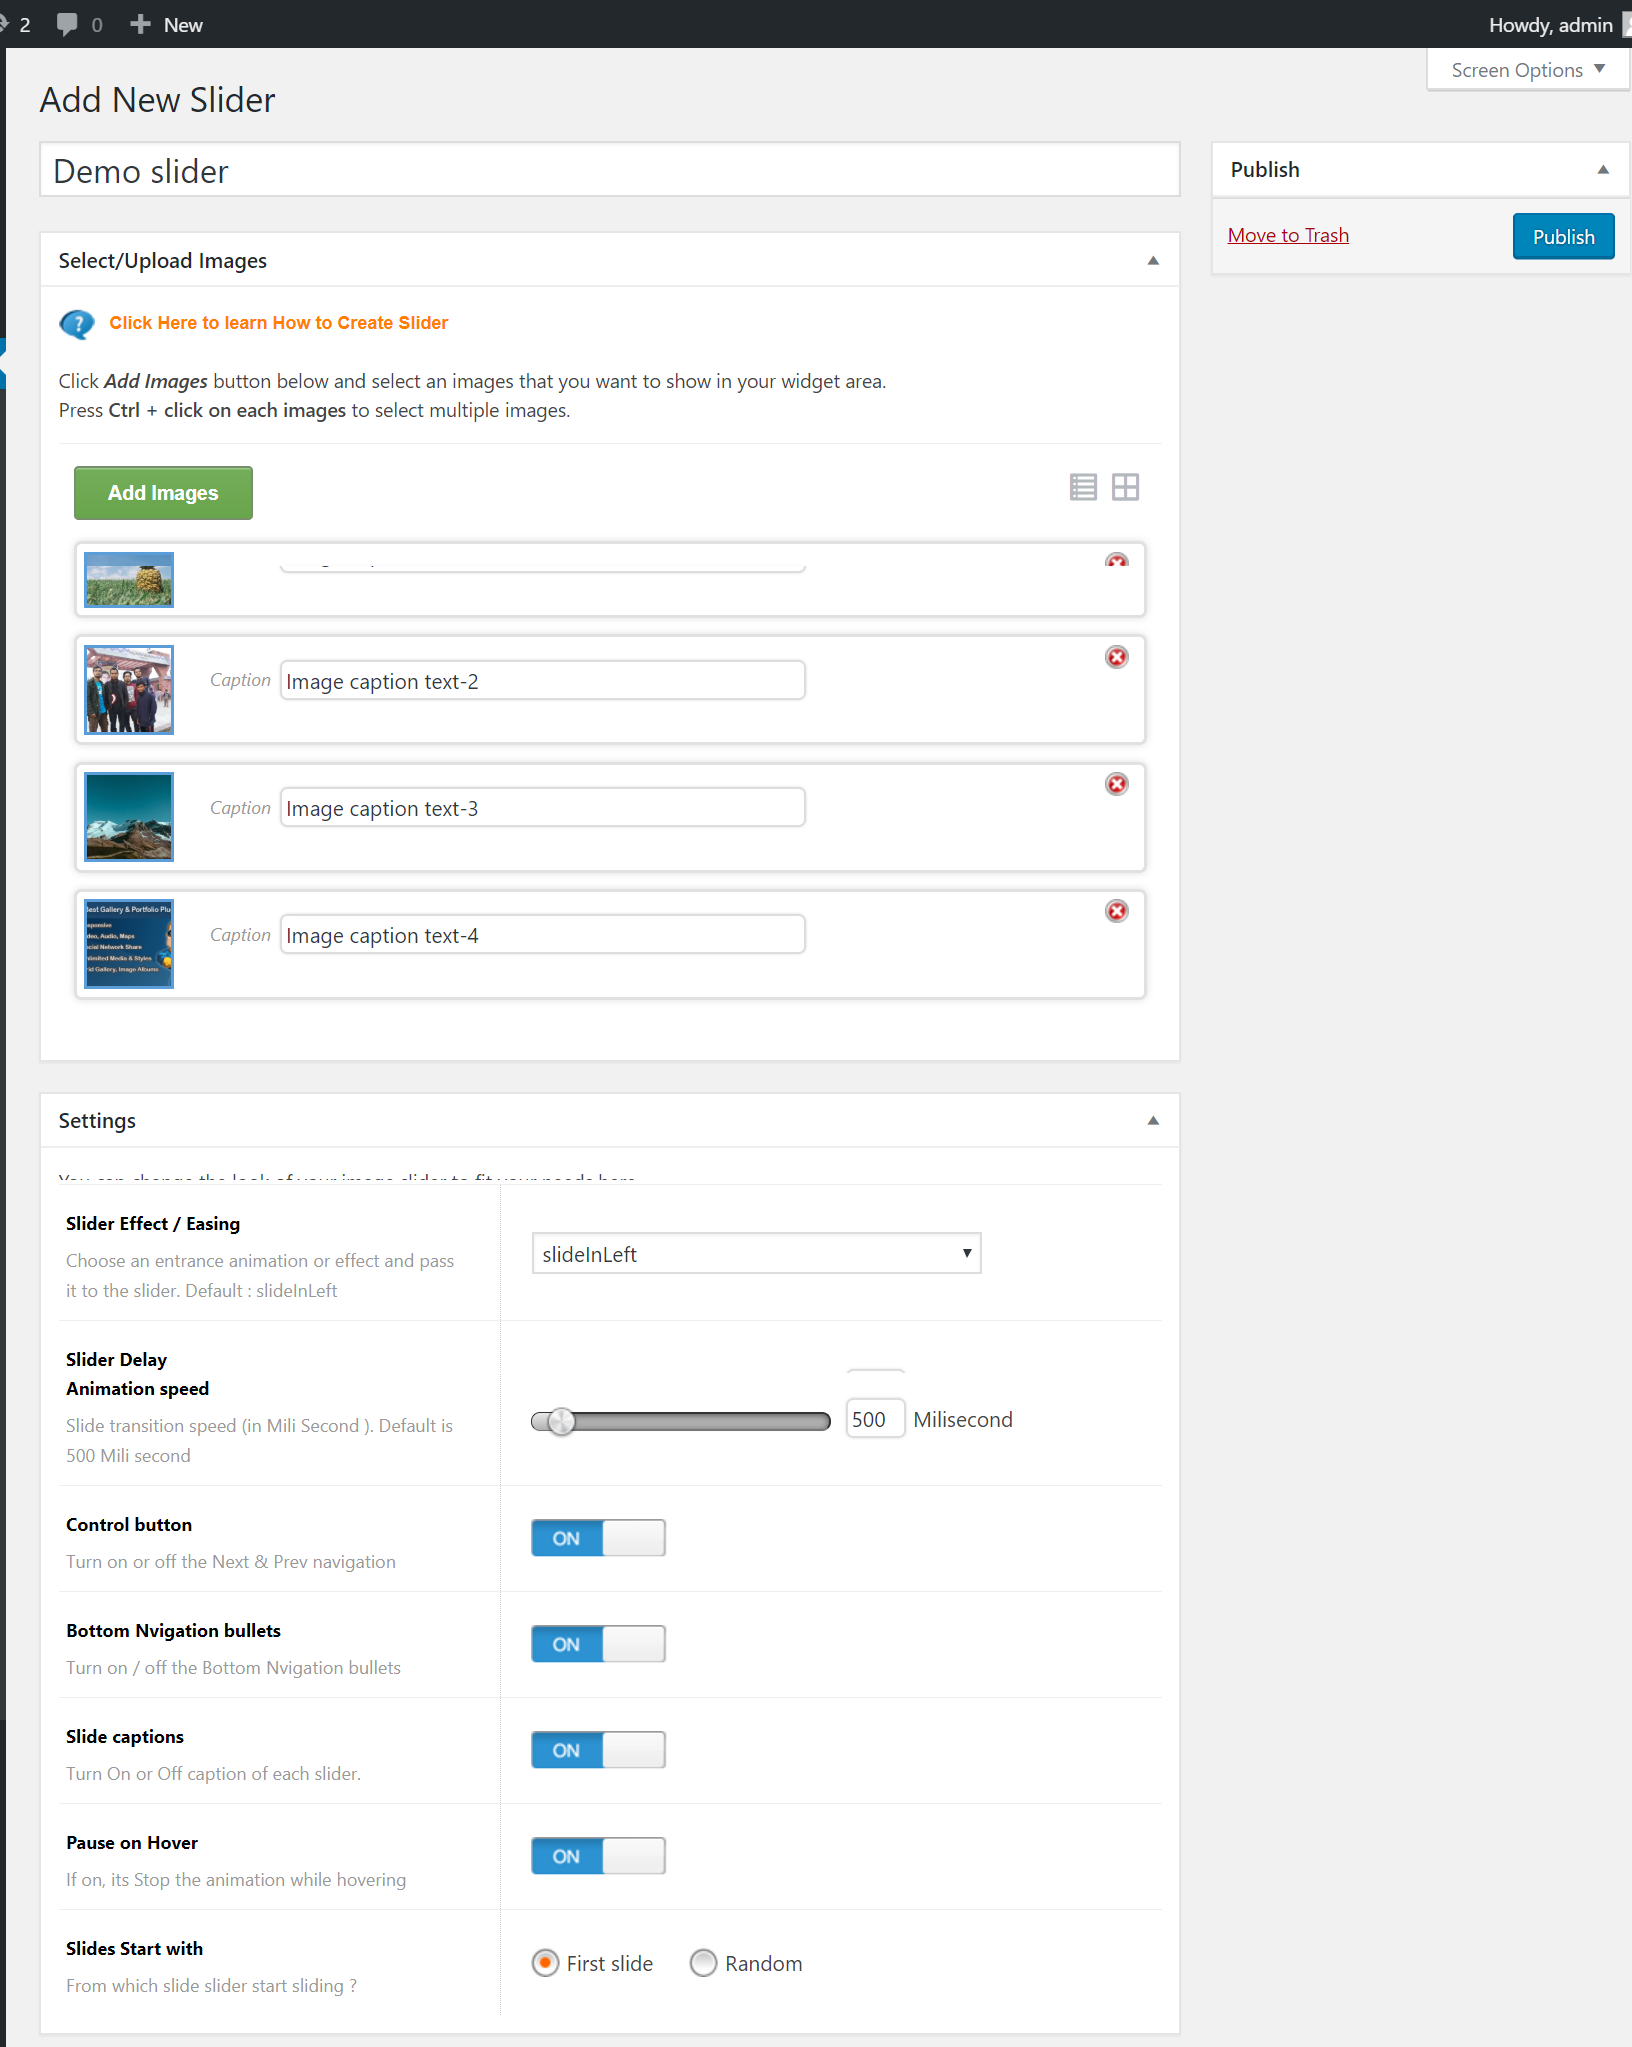Toggle Bottom Nvigation bullets switch

click(x=598, y=1644)
